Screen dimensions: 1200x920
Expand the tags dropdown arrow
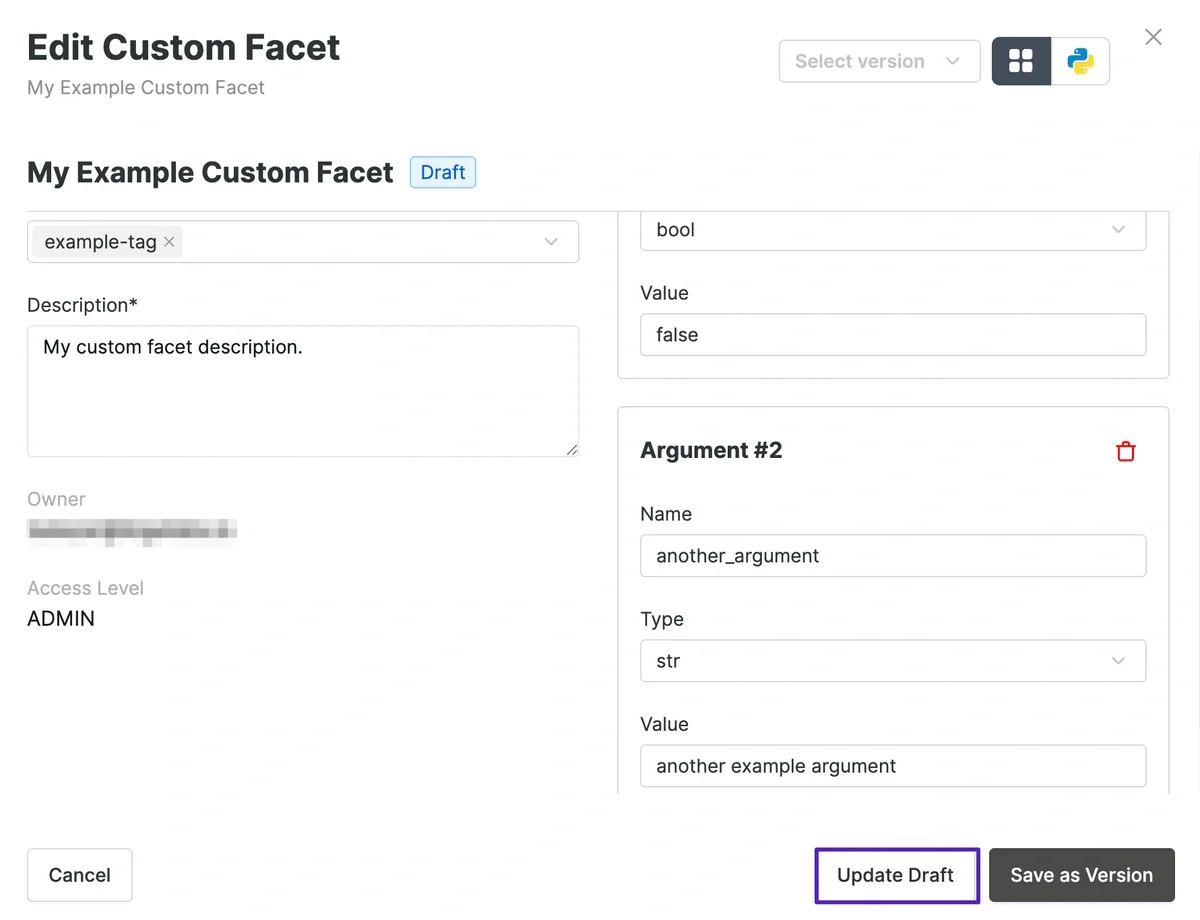(x=551, y=242)
